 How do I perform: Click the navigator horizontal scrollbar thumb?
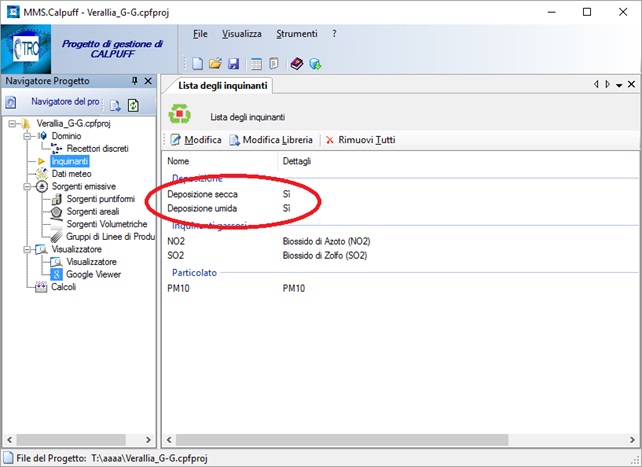click(x=70, y=440)
